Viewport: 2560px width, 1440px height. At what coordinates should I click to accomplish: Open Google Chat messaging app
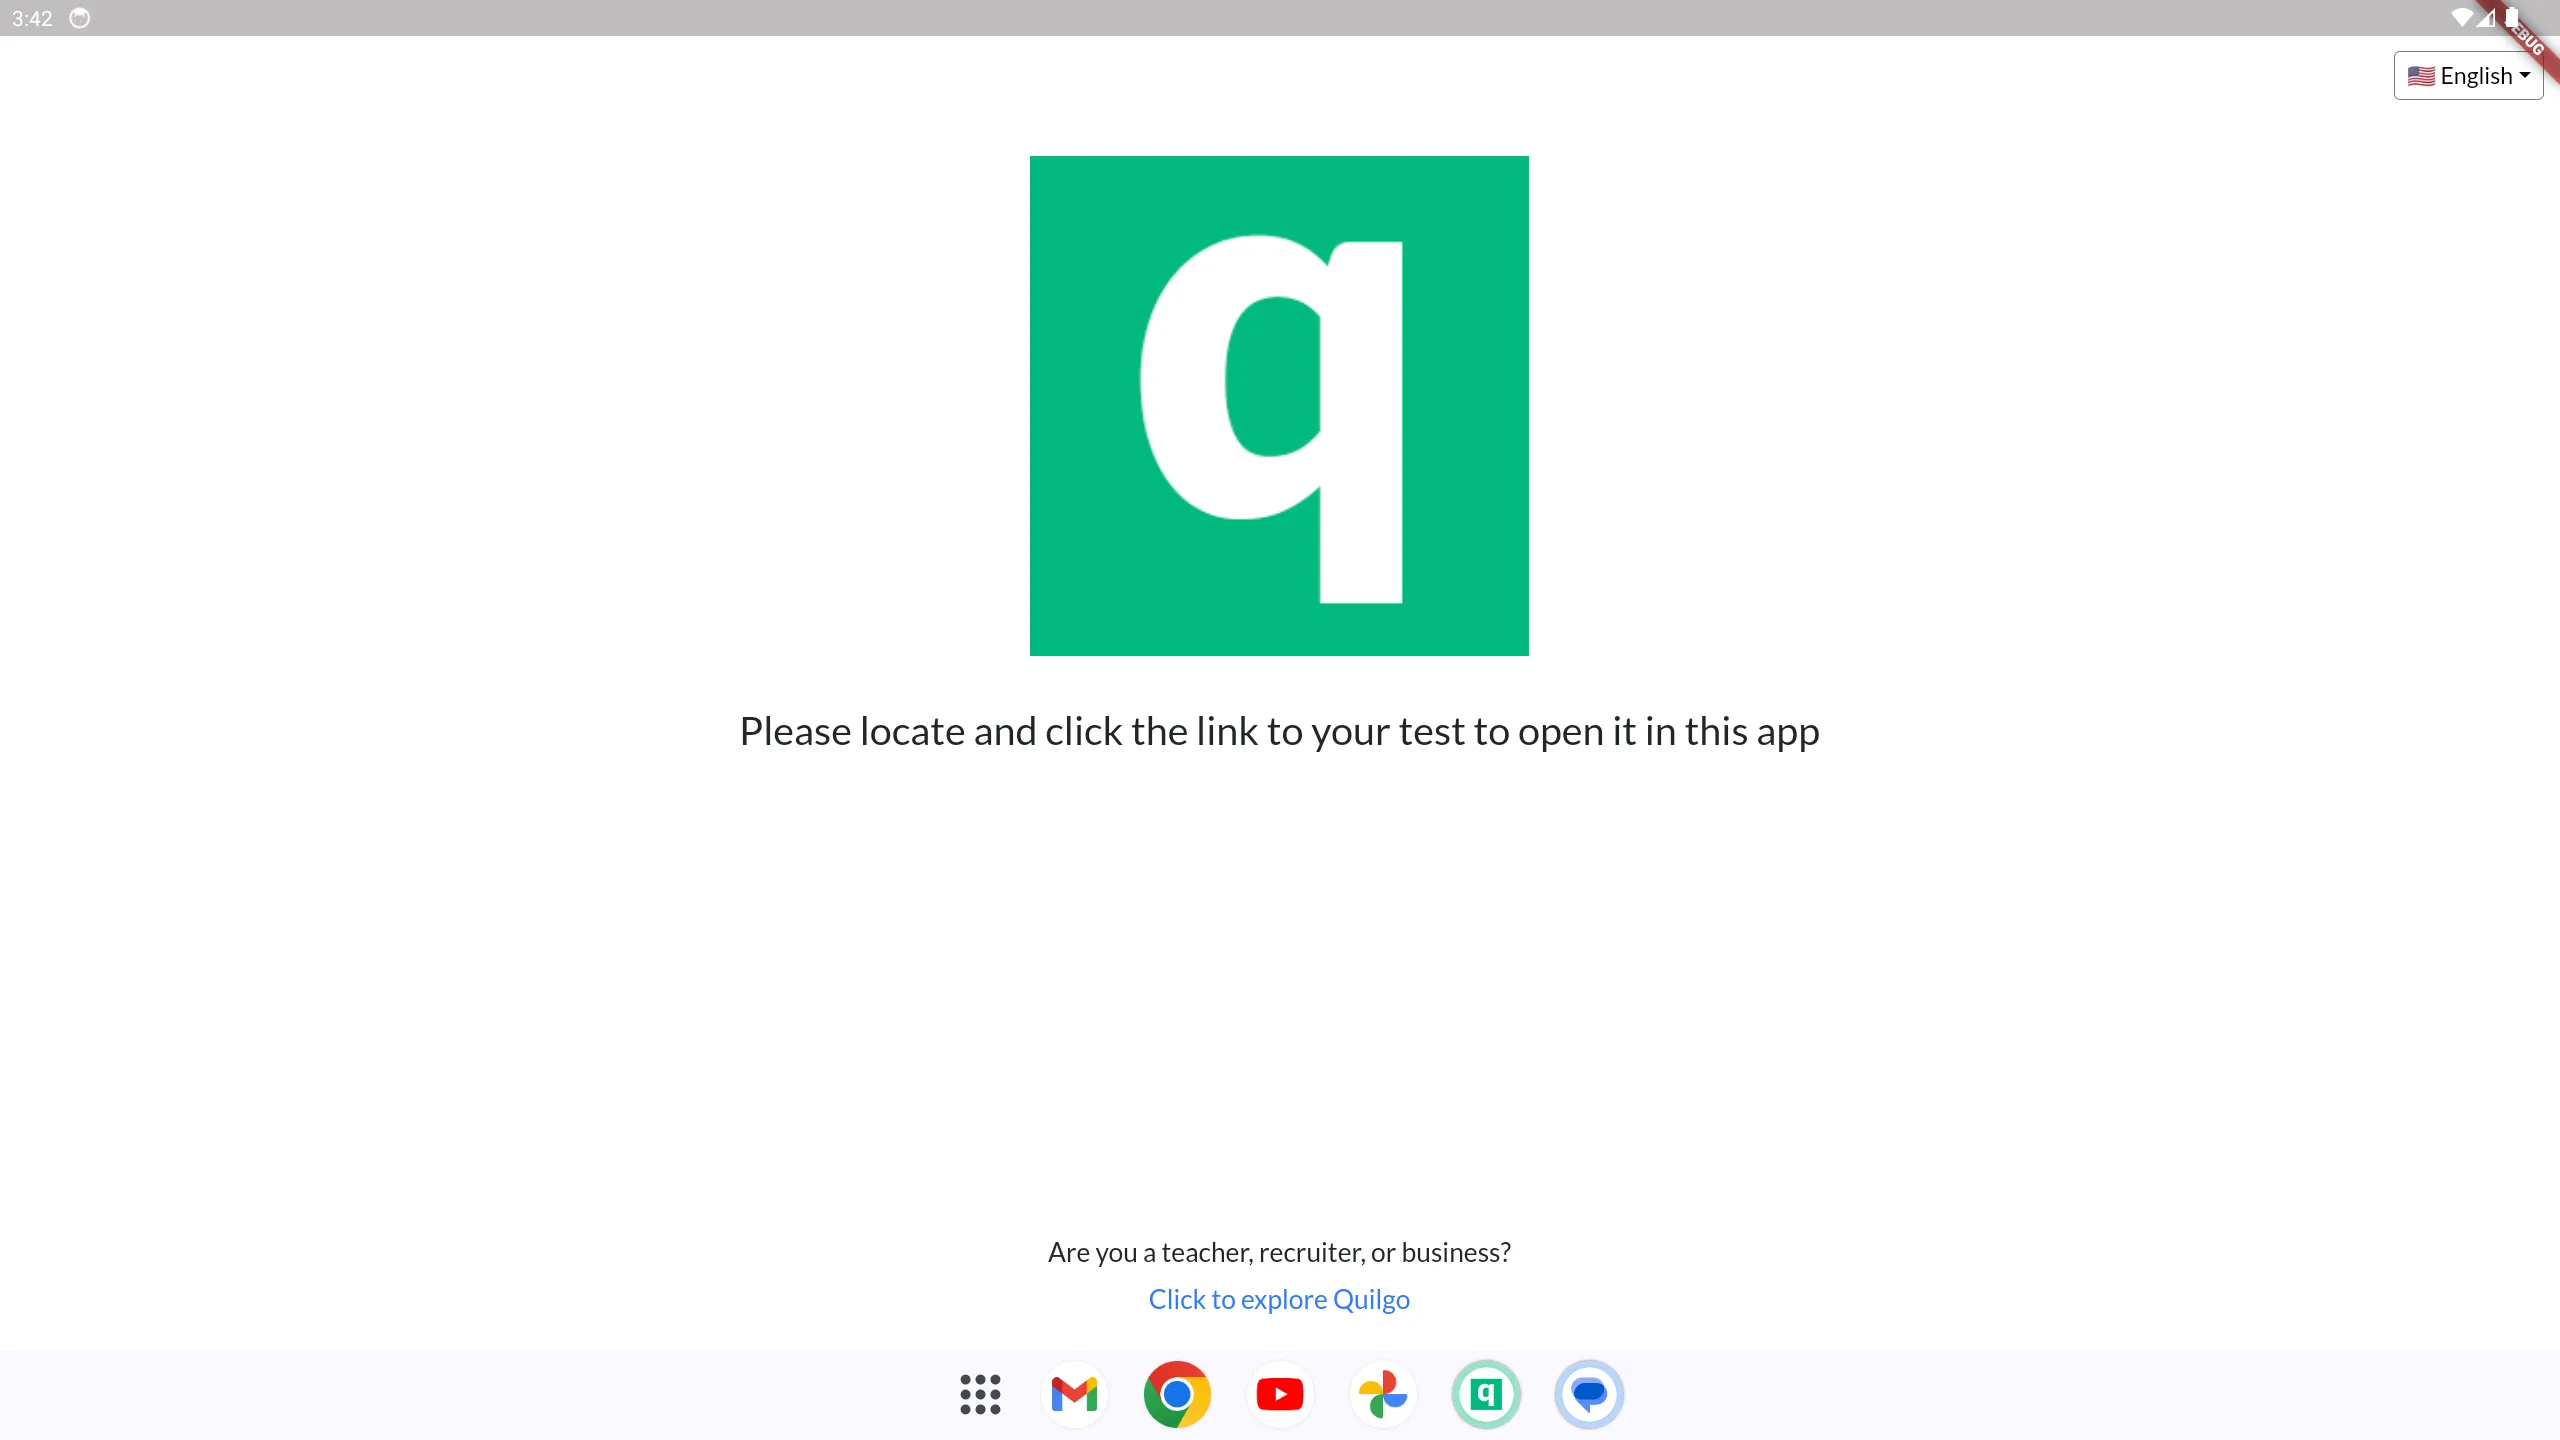(x=1588, y=1394)
